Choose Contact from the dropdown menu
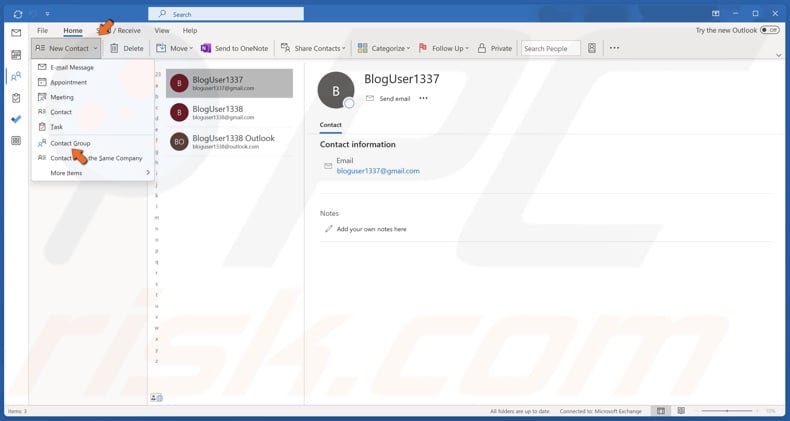Image resolution: width=790 pixels, height=421 pixels. coord(93,112)
